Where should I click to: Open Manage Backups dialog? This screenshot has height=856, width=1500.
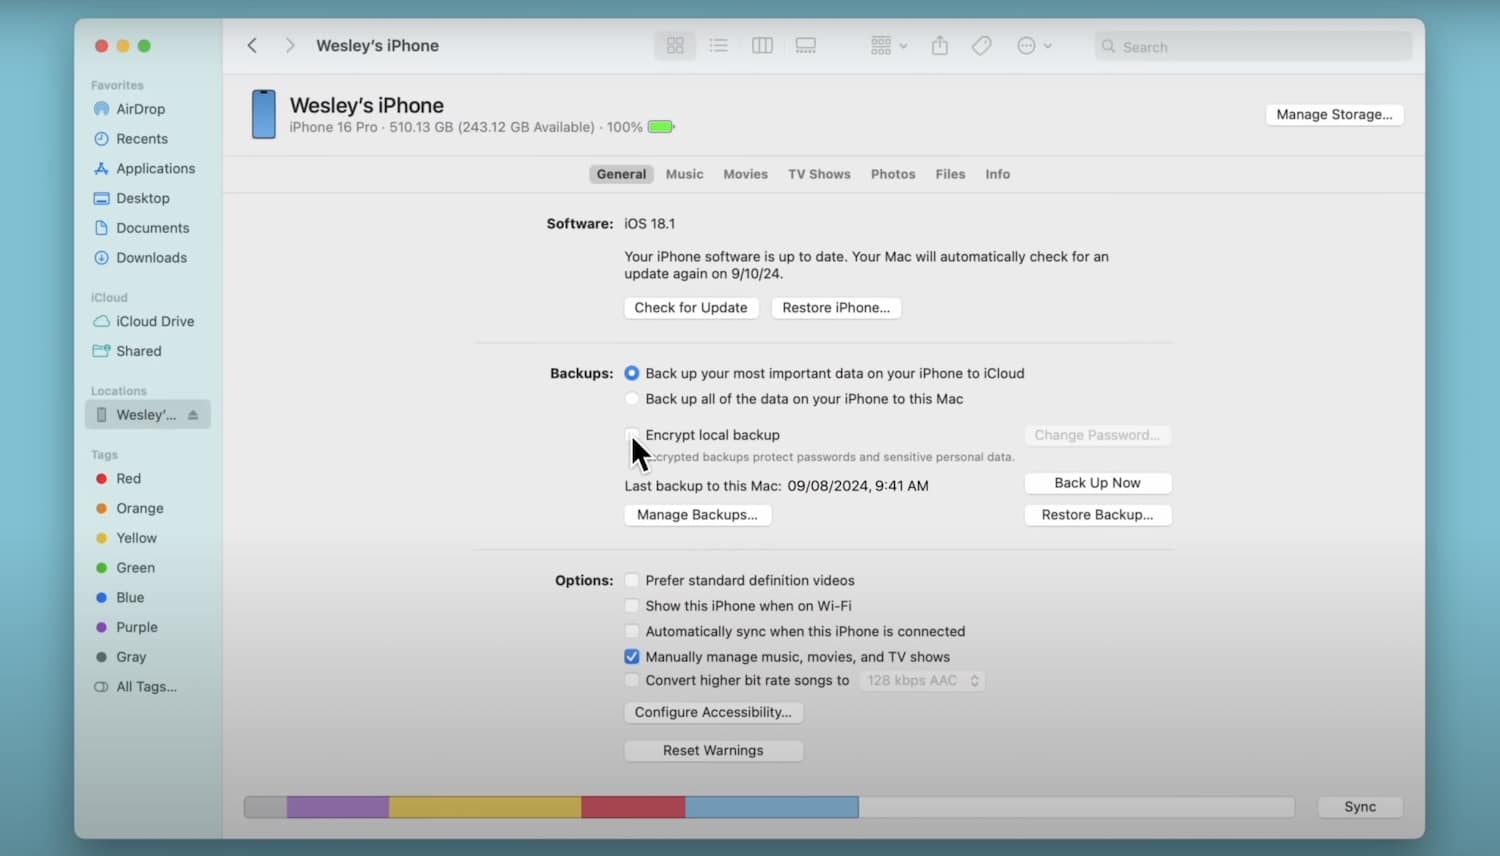tap(697, 515)
